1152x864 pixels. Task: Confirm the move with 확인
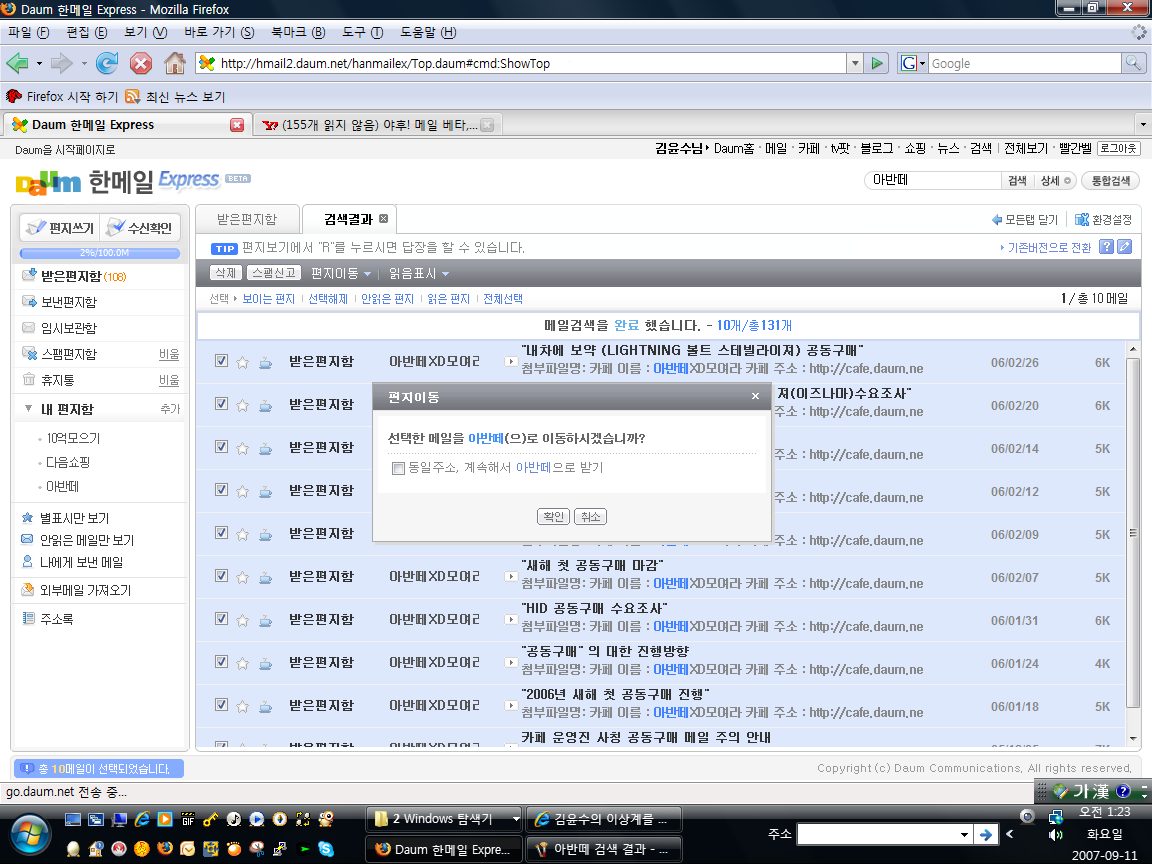pyautogui.click(x=553, y=516)
